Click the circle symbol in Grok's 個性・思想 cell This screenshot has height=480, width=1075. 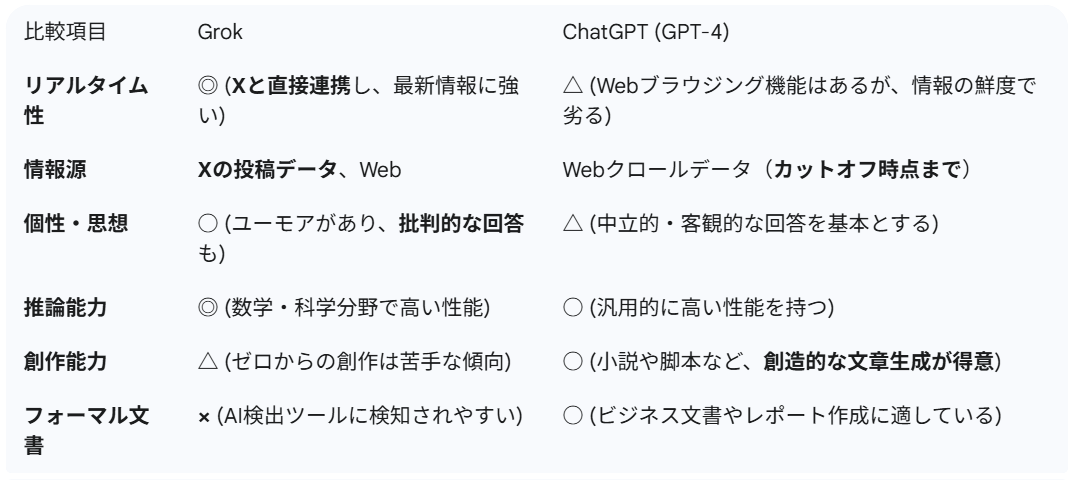208,224
